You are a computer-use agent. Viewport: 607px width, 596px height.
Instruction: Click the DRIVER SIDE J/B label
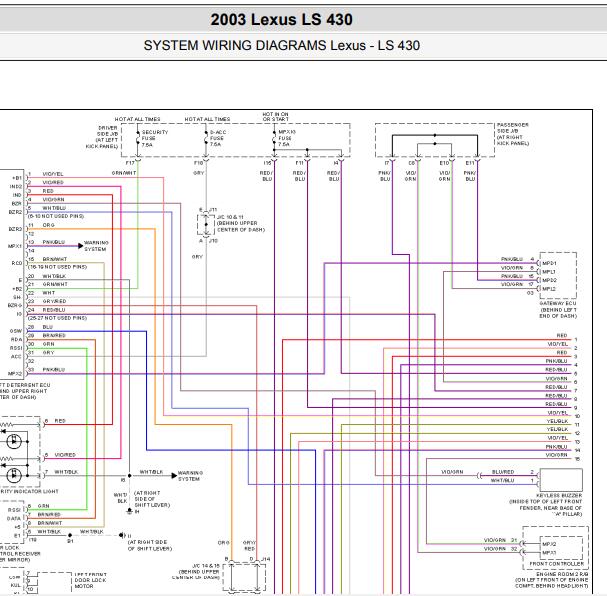pyautogui.click(x=101, y=137)
